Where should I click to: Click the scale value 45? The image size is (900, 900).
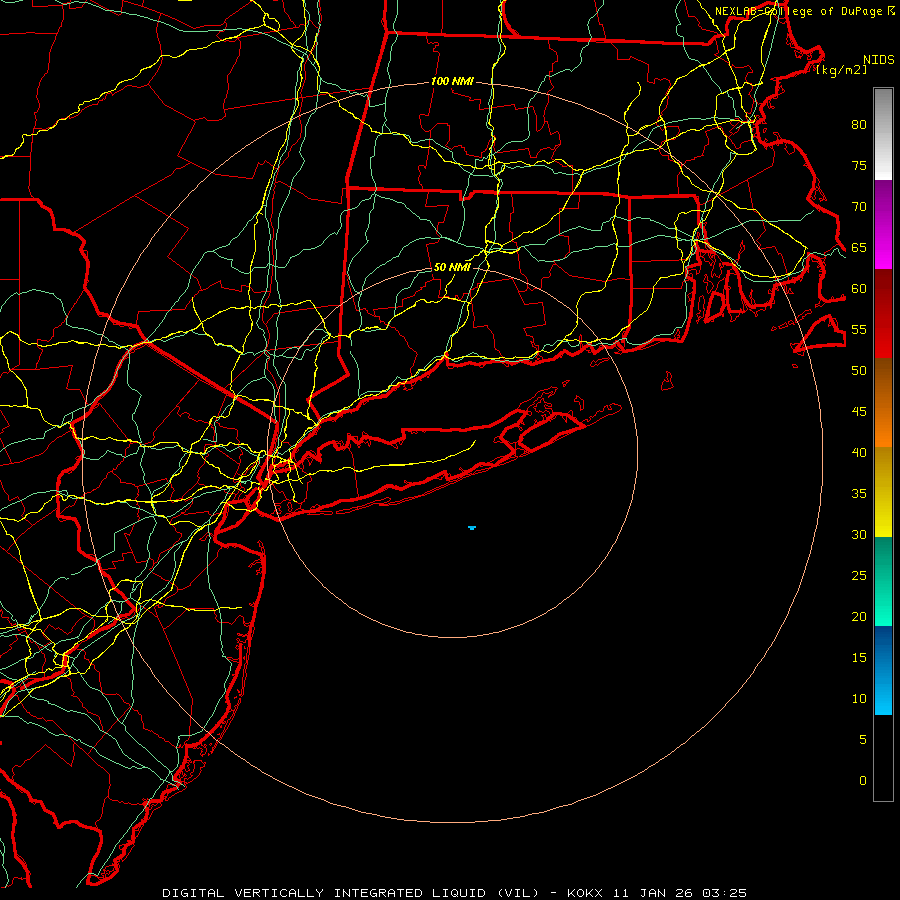[x=859, y=412]
